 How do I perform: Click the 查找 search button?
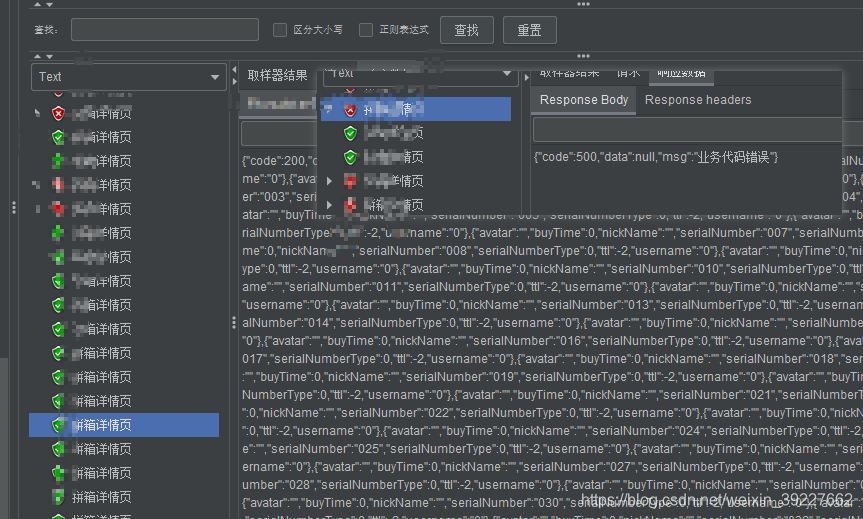coord(467,30)
